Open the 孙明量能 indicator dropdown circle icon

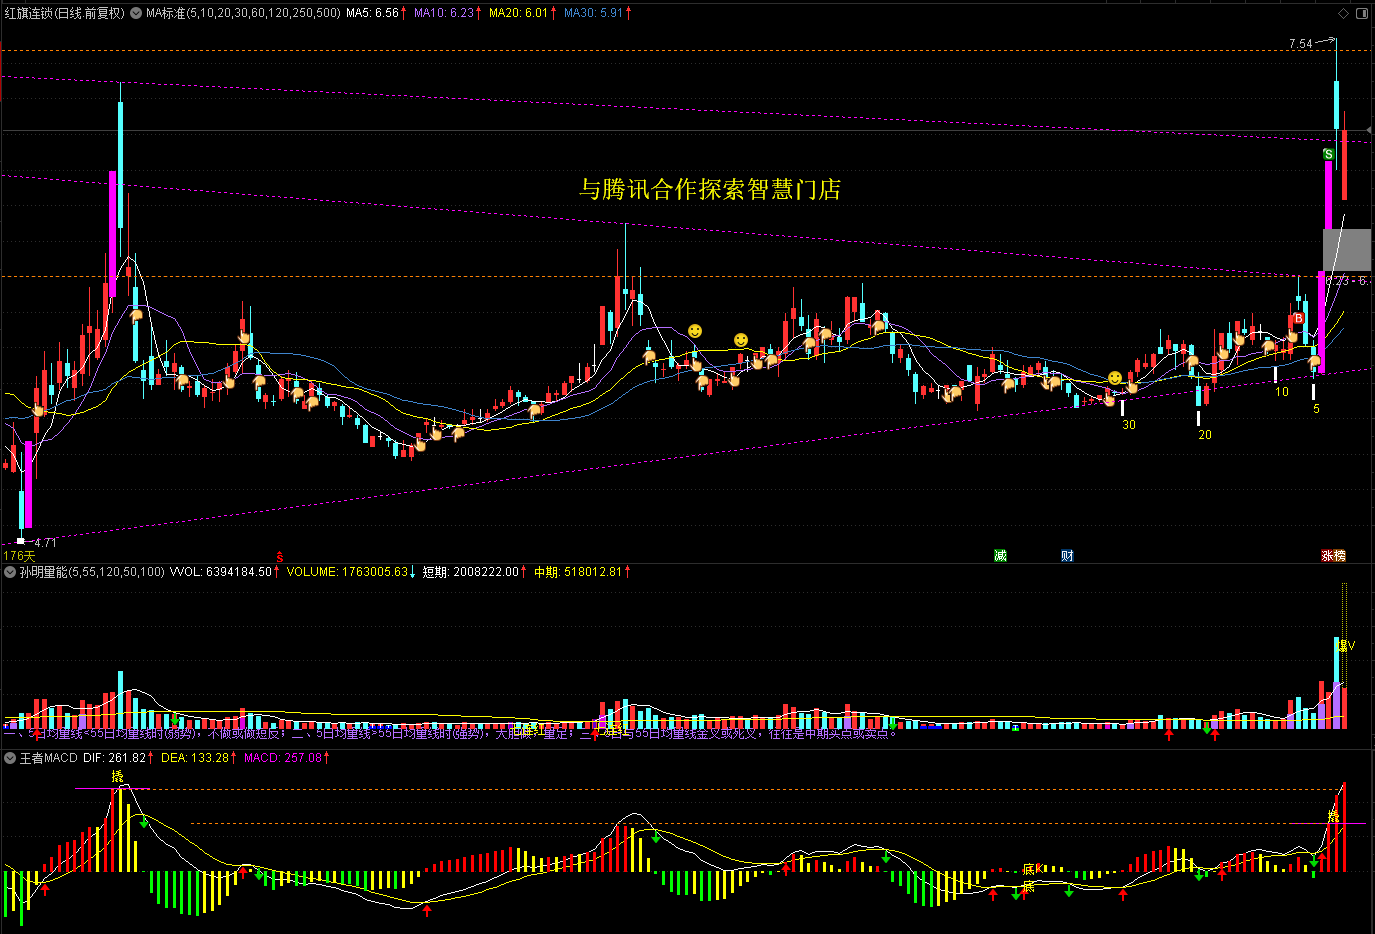point(10,572)
